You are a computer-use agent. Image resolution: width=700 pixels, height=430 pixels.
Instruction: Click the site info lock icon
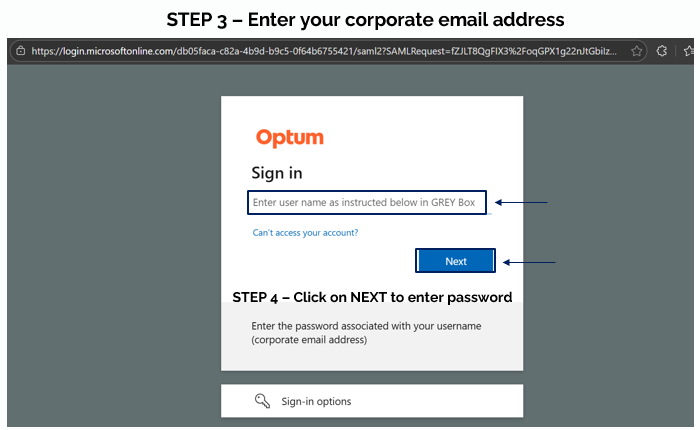tap(20, 51)
